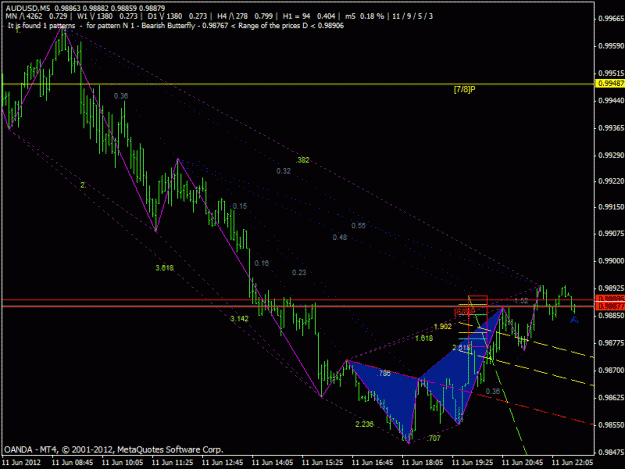Click the 0.99220 price axis value
Image resolution: width=625 pixels, height=469 pixels.
611,181
